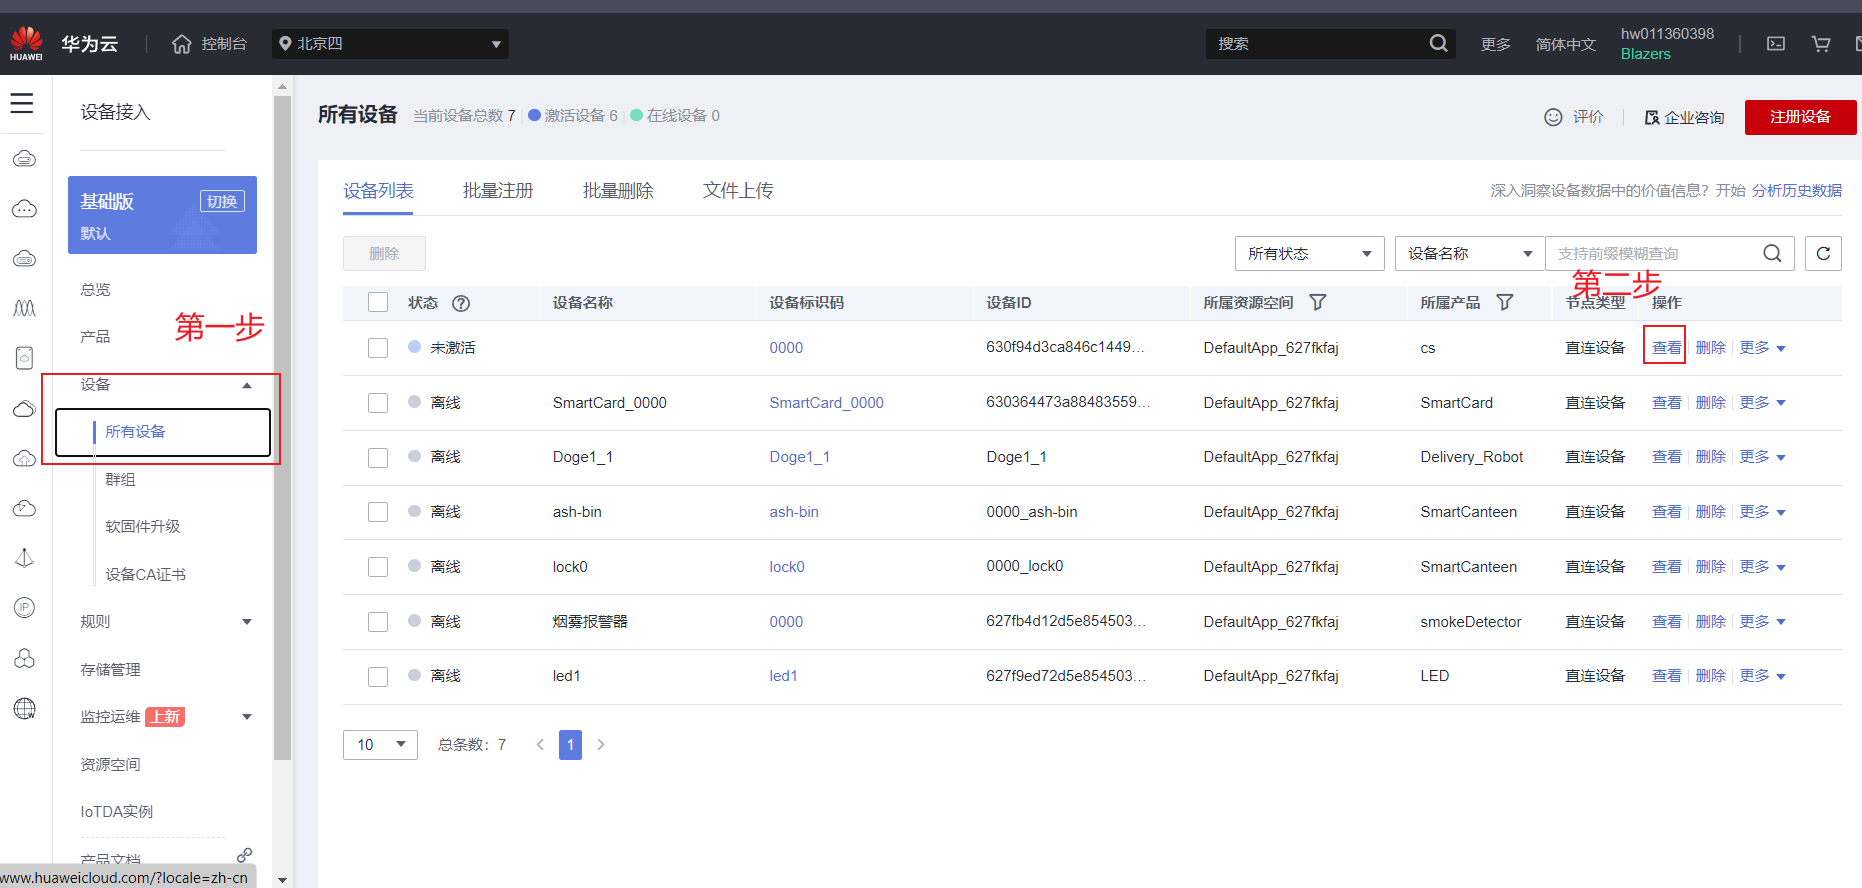
Task: Click the storage device sidebar icon
Action: (x=25, y=358)
